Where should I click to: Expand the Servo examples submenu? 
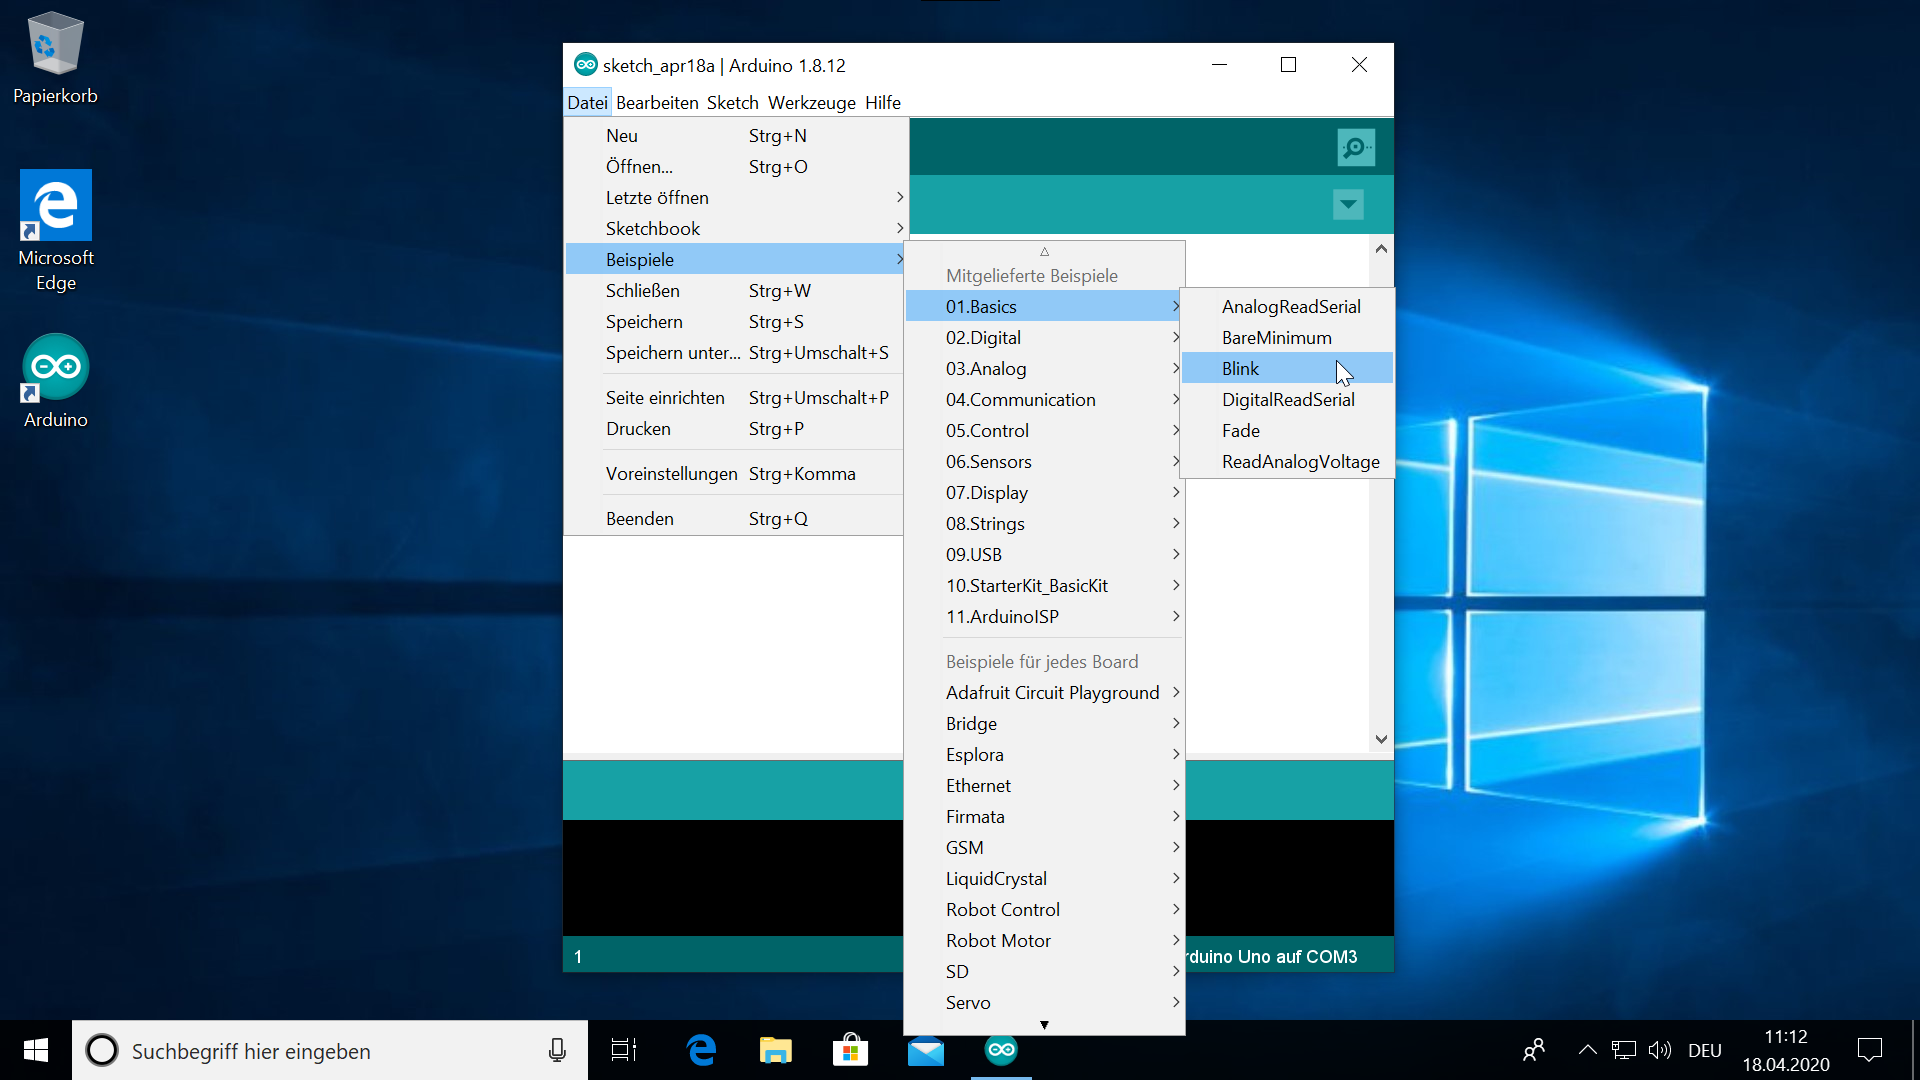click(x=1044, y=1002)
